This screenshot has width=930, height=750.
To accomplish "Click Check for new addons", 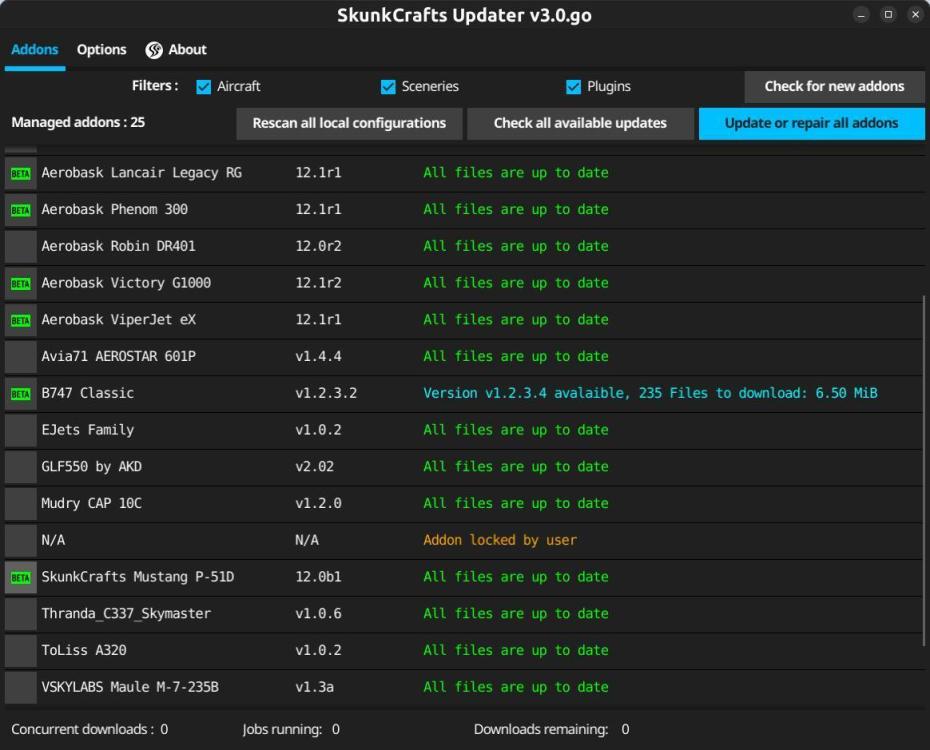I will pyautogui.click(x=834, y=87).
